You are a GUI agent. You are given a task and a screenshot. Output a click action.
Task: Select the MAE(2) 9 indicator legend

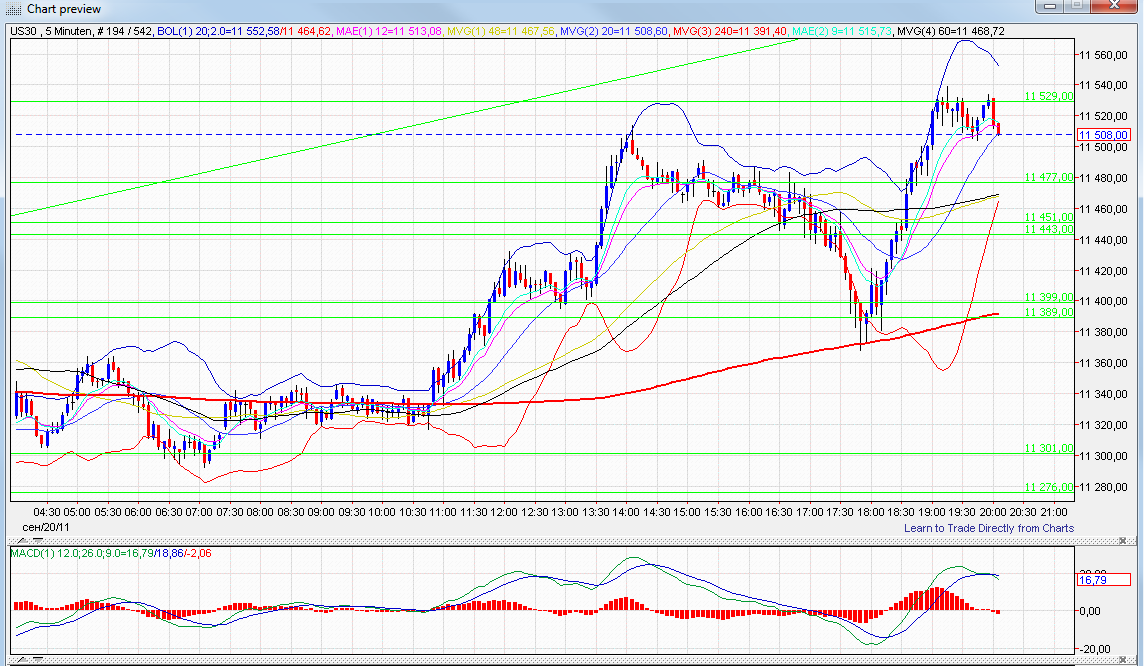point(841,31)
